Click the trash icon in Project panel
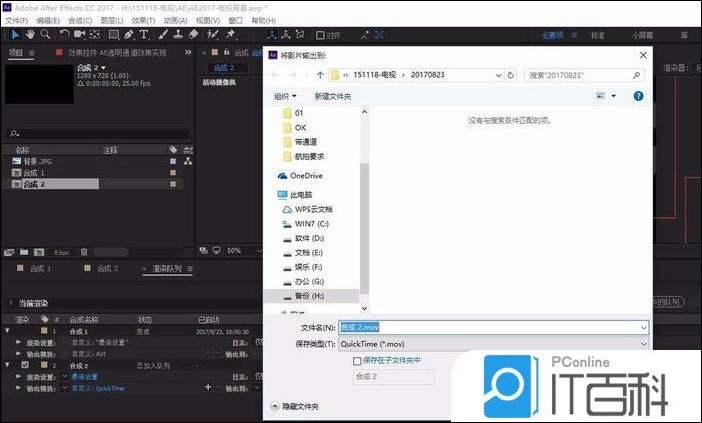This screenshot has width=702, height=423. (84, 252)
